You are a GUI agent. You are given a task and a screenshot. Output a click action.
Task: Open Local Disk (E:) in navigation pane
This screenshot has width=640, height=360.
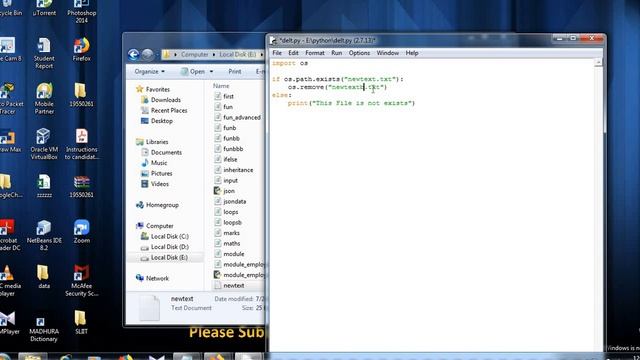165,258
